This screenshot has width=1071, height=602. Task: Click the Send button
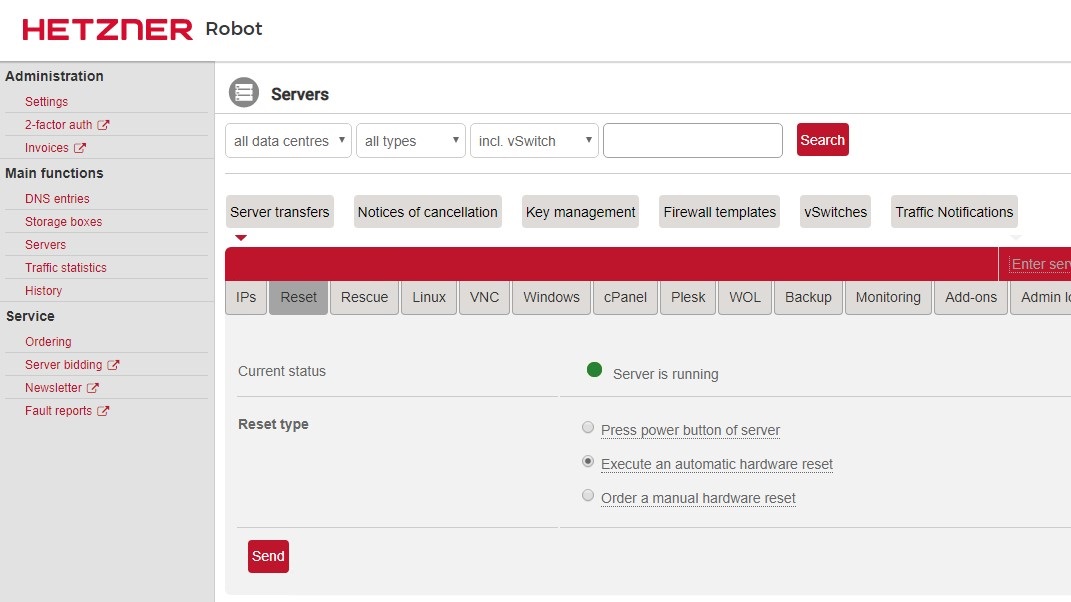pyautogui.click(x=268, y=556)
